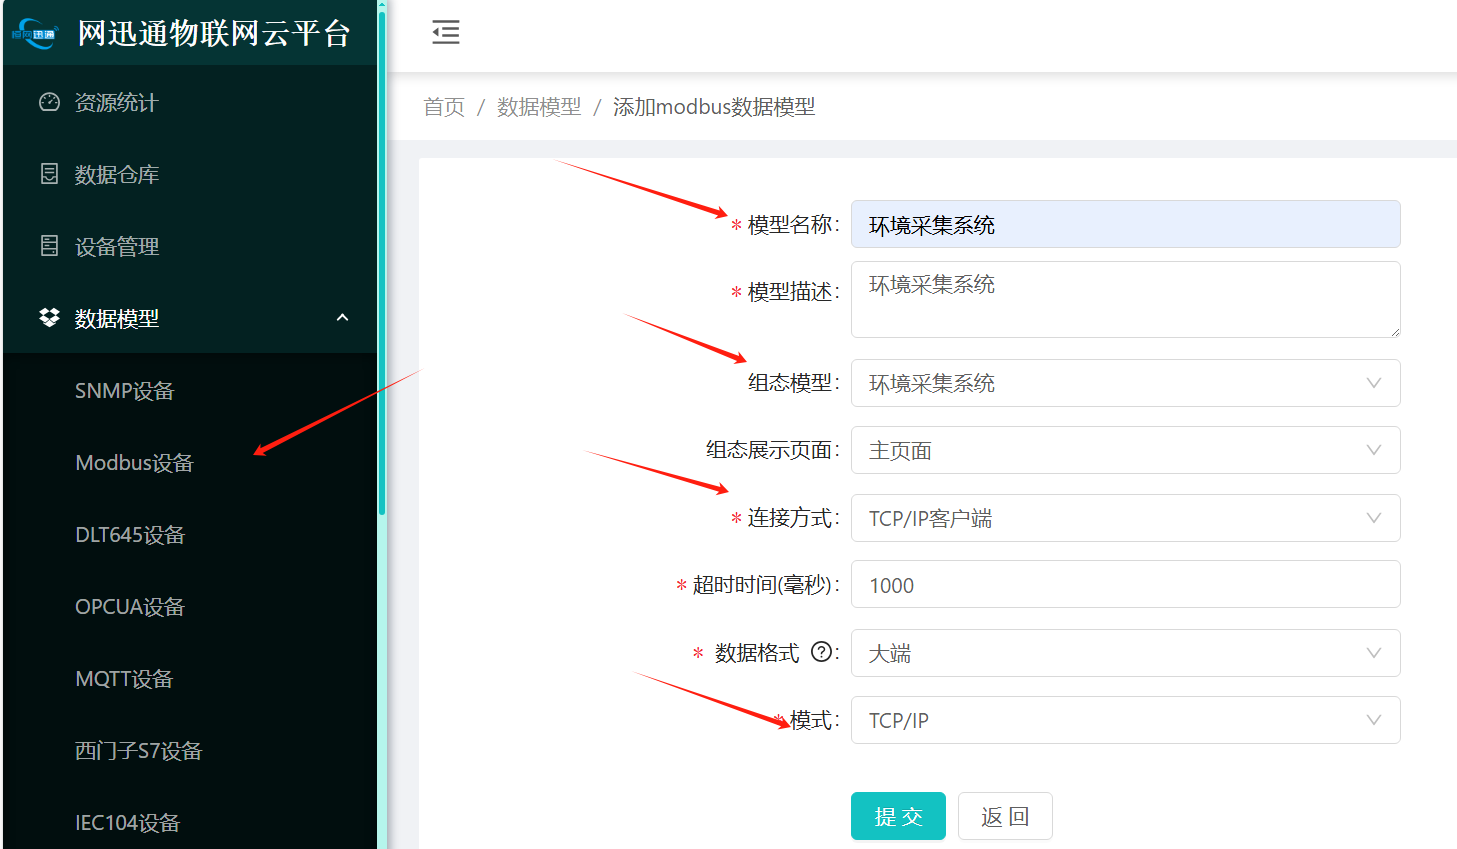Click the 超时时间 input field
The height and width of the screenshot is (849, 1457).
tap(1124, 585)
